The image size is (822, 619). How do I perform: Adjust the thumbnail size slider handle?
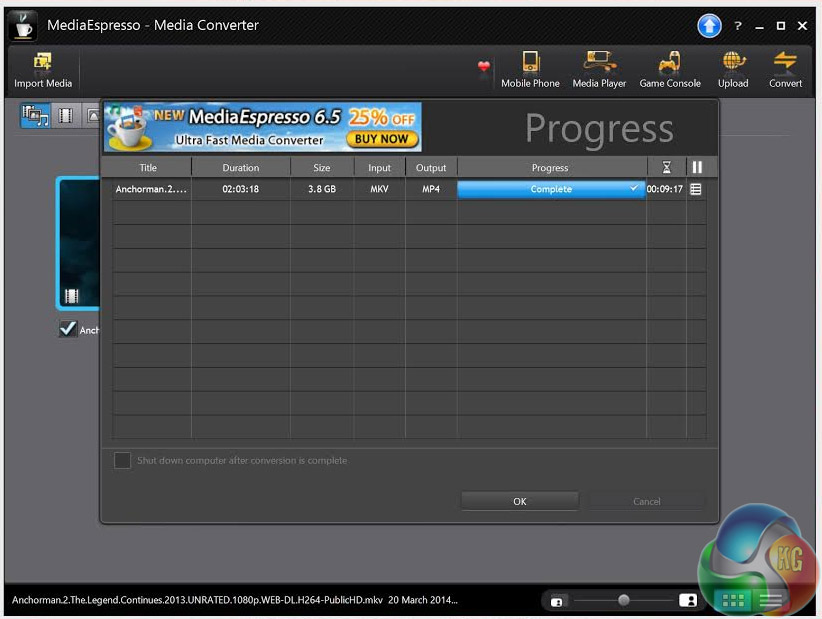(623, 600)
